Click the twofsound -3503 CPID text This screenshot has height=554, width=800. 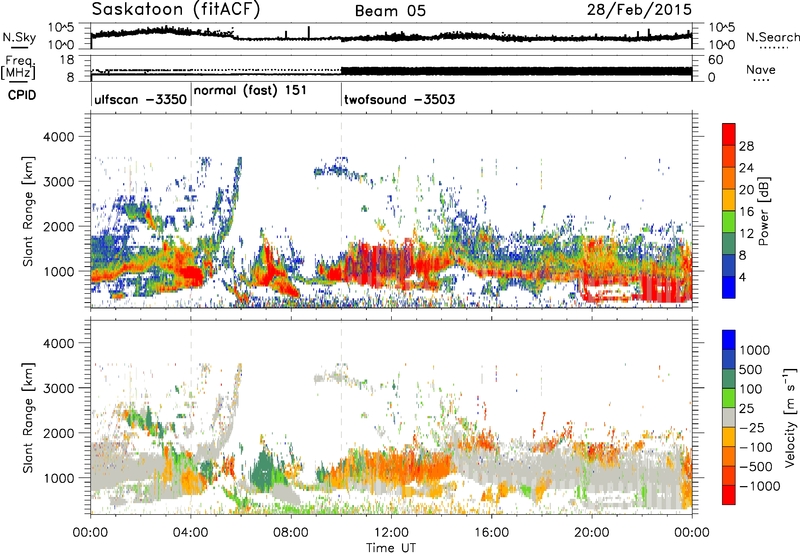click(399, 99)
